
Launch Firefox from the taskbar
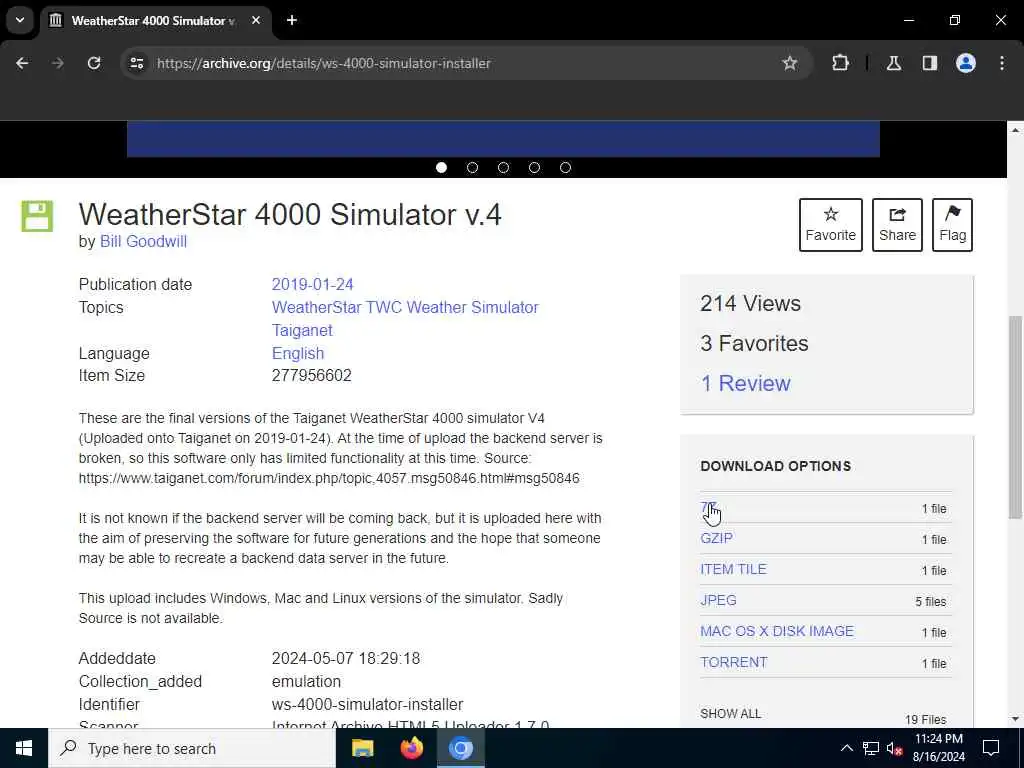click(411, 748)
